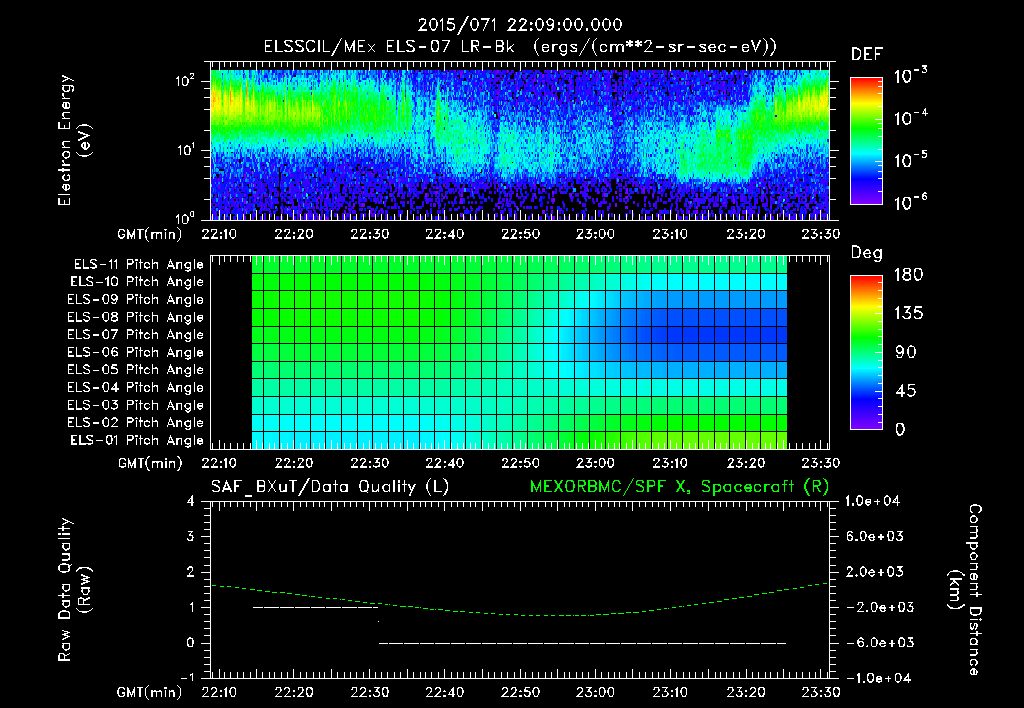The image size is (1024, 708).
Task: Click the 1.0e+04 right axis value
Action: (872, 502)
